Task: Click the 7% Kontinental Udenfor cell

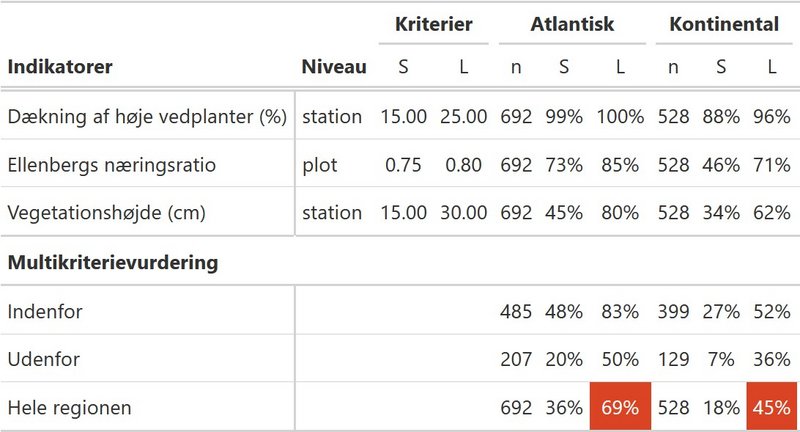Action: (x=721, y=359)
